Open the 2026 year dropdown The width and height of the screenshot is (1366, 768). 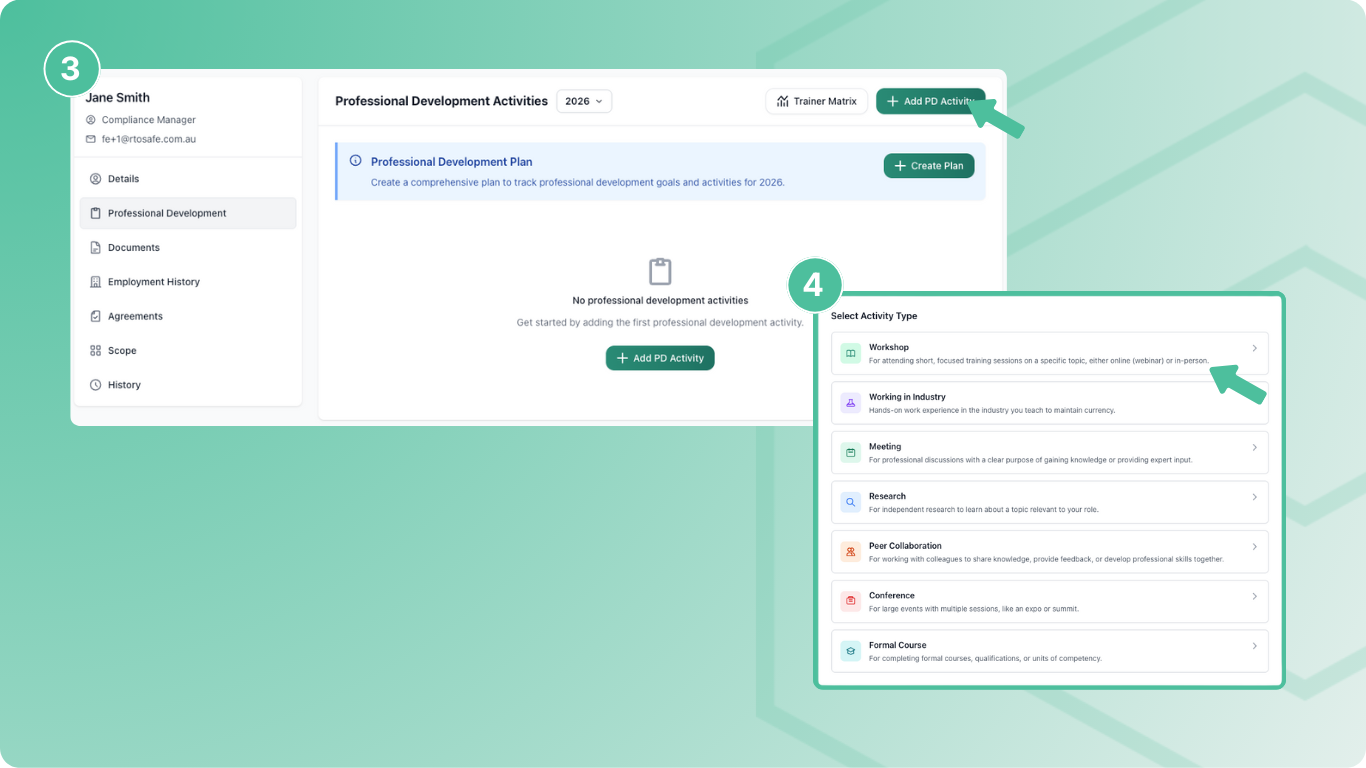pyautogui.click(x=584, y=101)
